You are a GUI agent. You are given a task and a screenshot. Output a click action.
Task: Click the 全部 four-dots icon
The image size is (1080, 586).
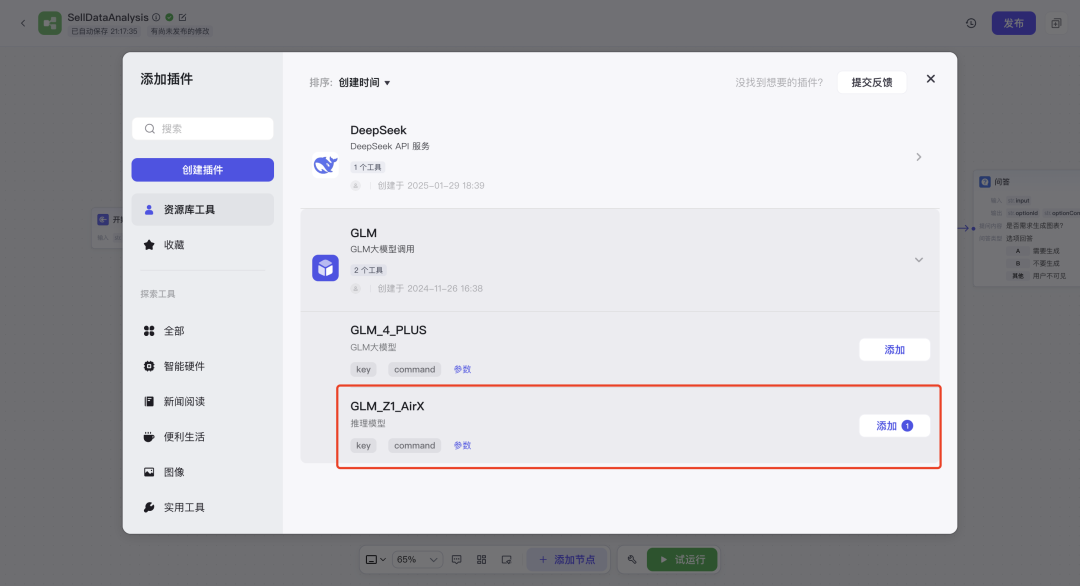(149, 331)
